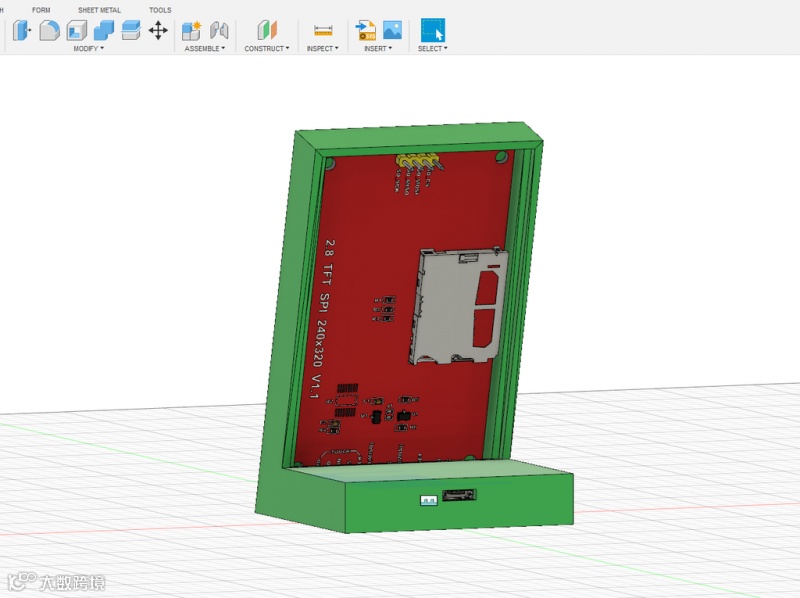Select the Move/Copy tool
This screenshot has height=598, width=800.
click(x=158, y=30)
